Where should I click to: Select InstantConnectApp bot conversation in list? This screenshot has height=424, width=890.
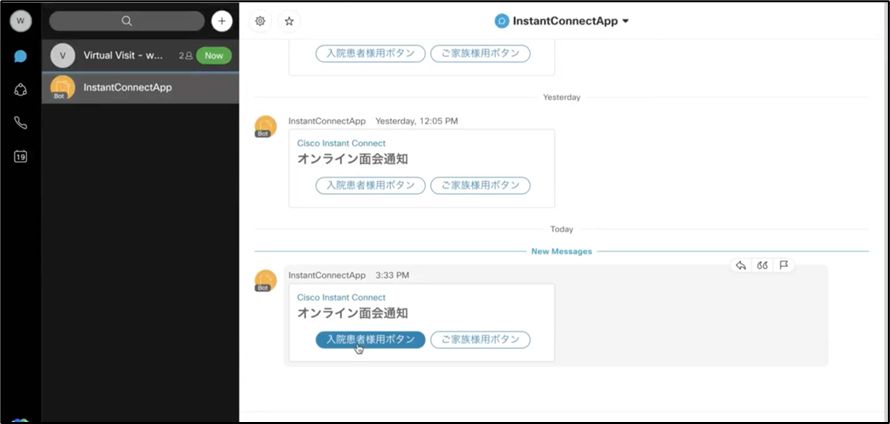click(x=140, y=88)
